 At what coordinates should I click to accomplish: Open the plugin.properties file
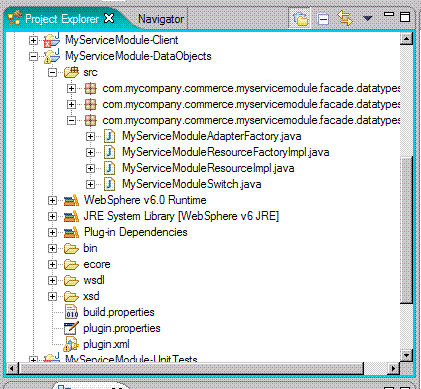tap(122, 328)
